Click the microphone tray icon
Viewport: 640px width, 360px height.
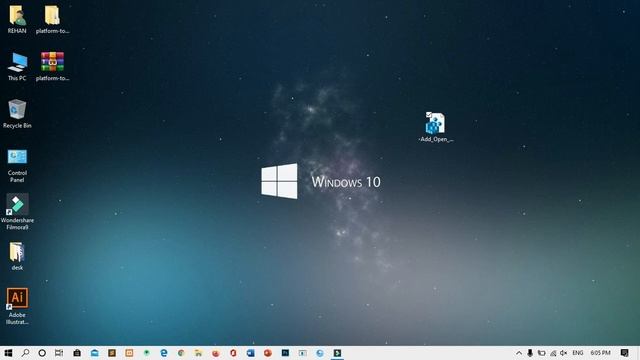[530, 353]
